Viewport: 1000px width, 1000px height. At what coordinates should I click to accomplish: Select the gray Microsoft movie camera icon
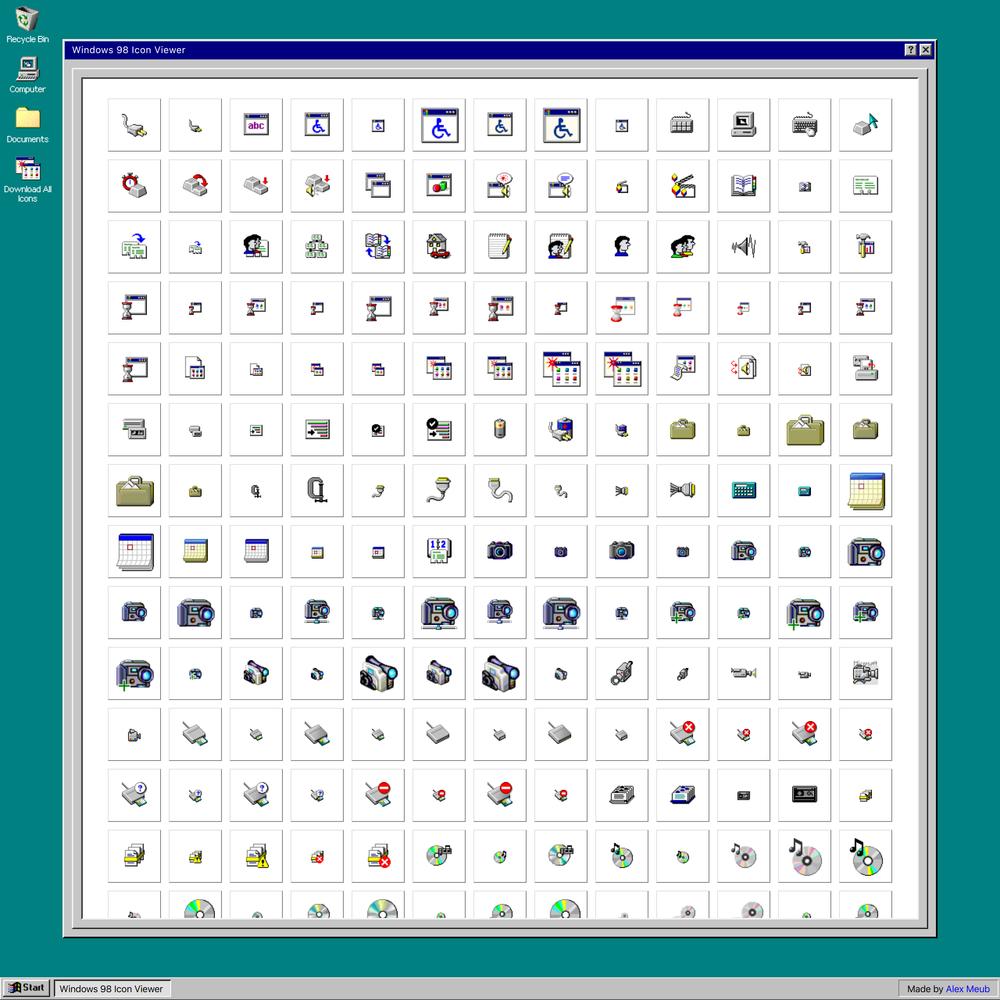865,673
